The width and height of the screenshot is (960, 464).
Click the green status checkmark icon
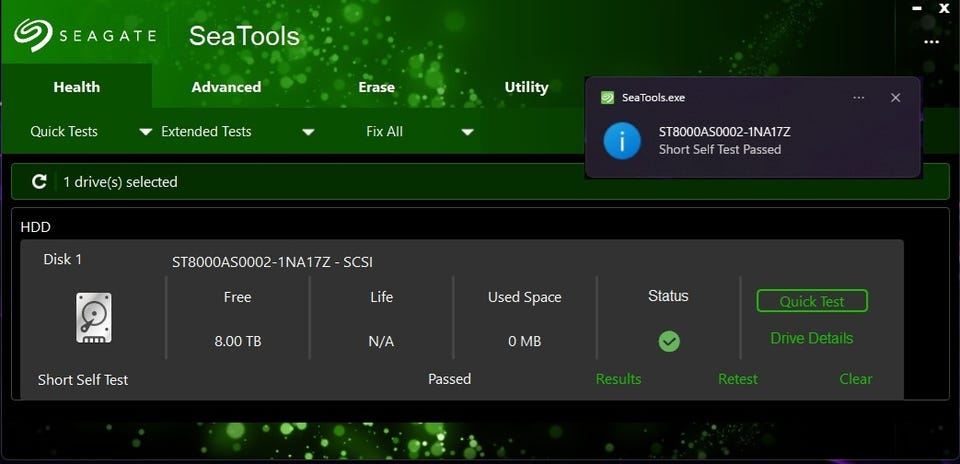coord(669,341)
